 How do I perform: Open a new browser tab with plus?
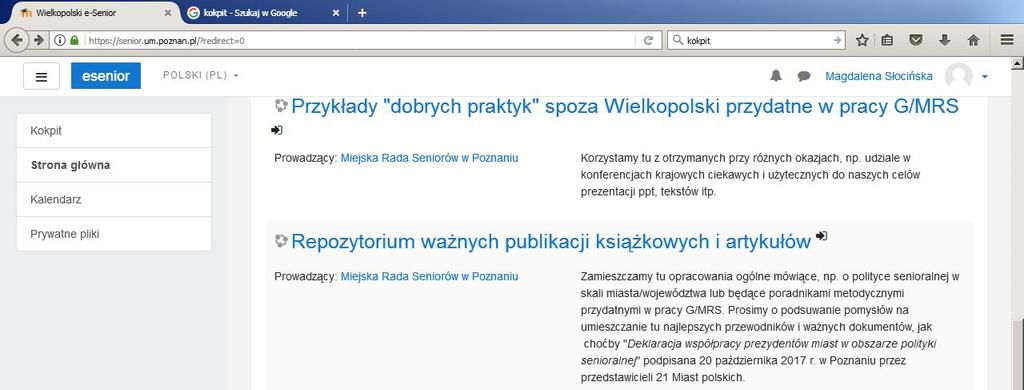tap(362, 12)
